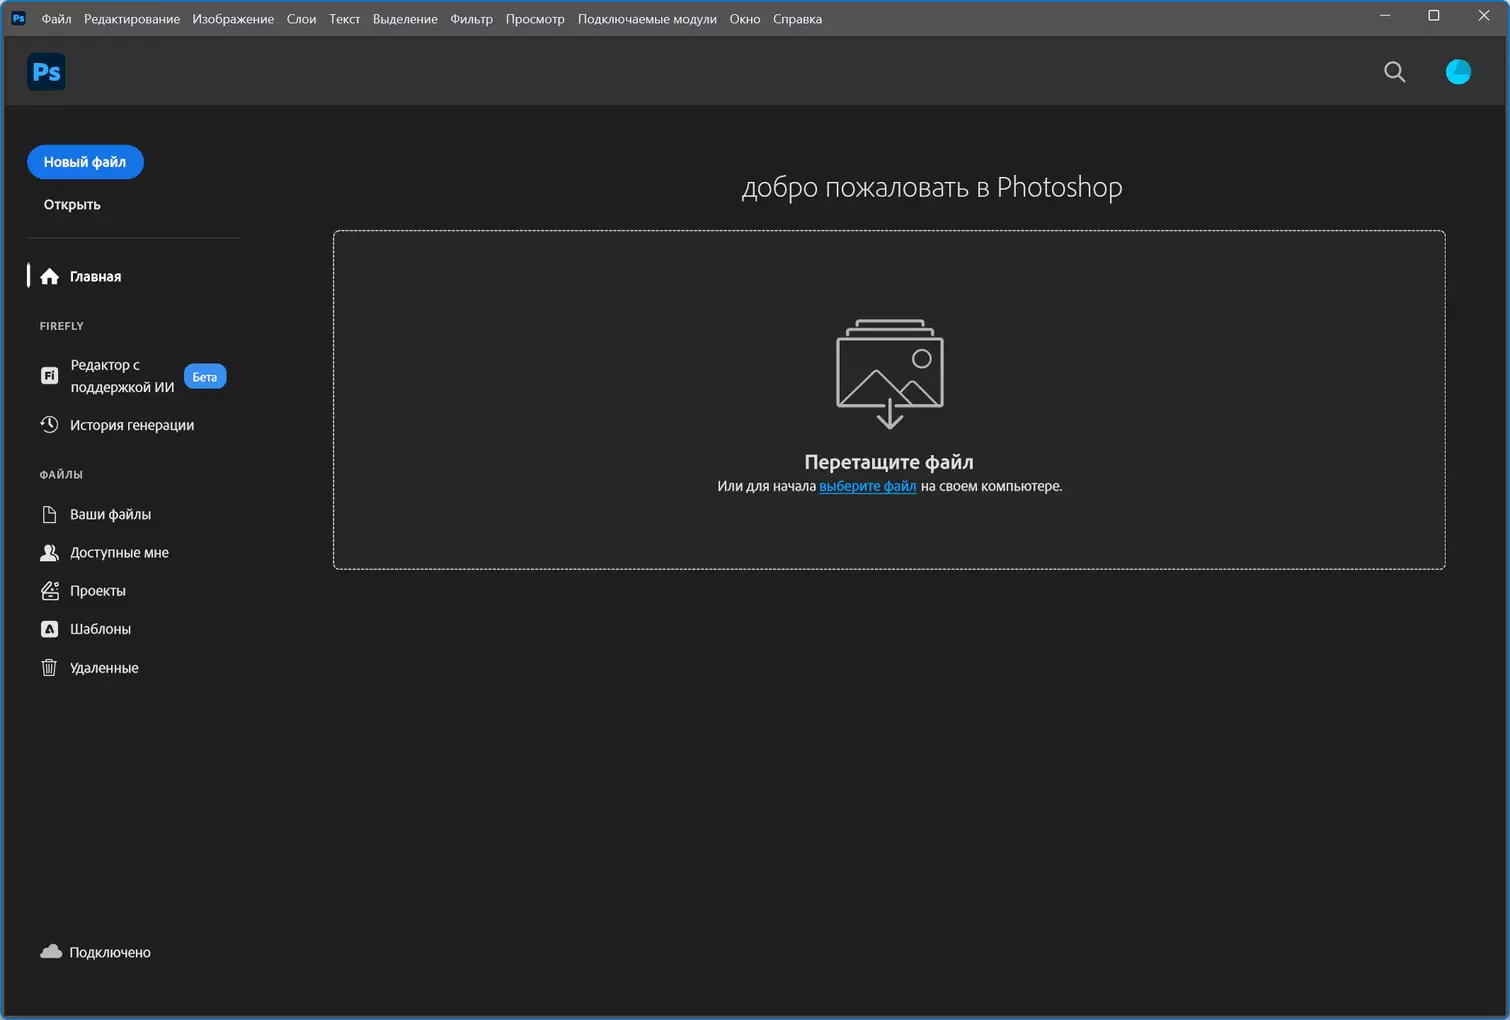
Task: Click the Шаблоны template icon
Action: [x=49, y=629]
